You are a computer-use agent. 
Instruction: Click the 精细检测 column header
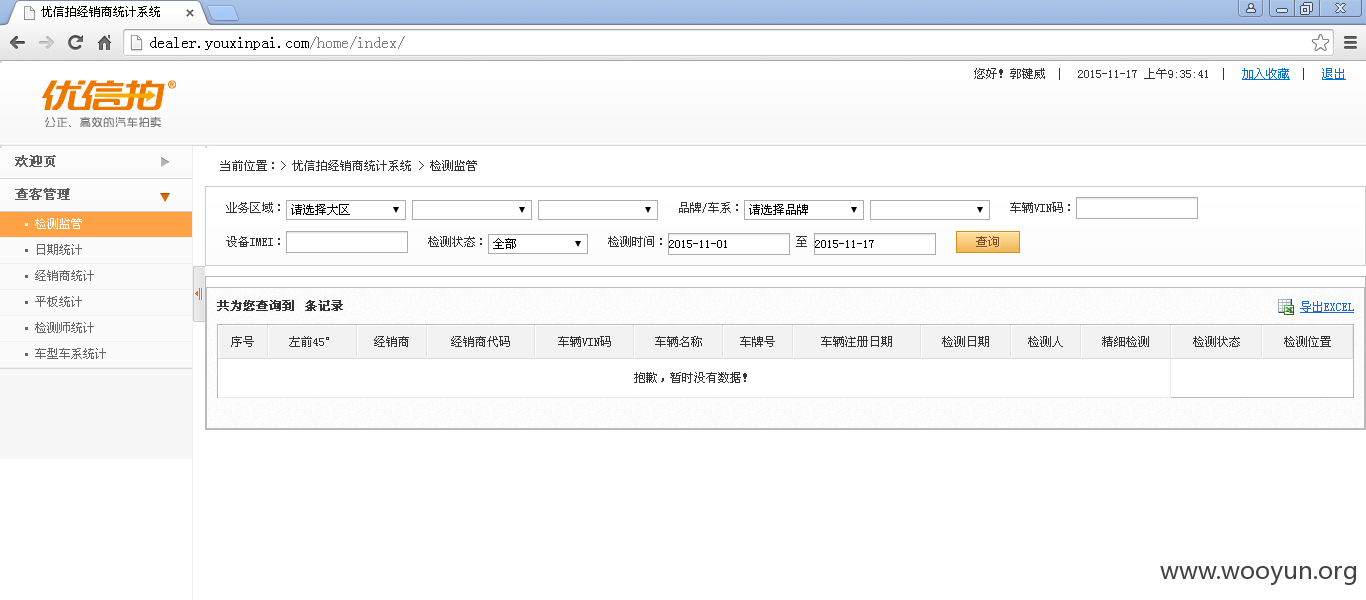coord(1126,342)
